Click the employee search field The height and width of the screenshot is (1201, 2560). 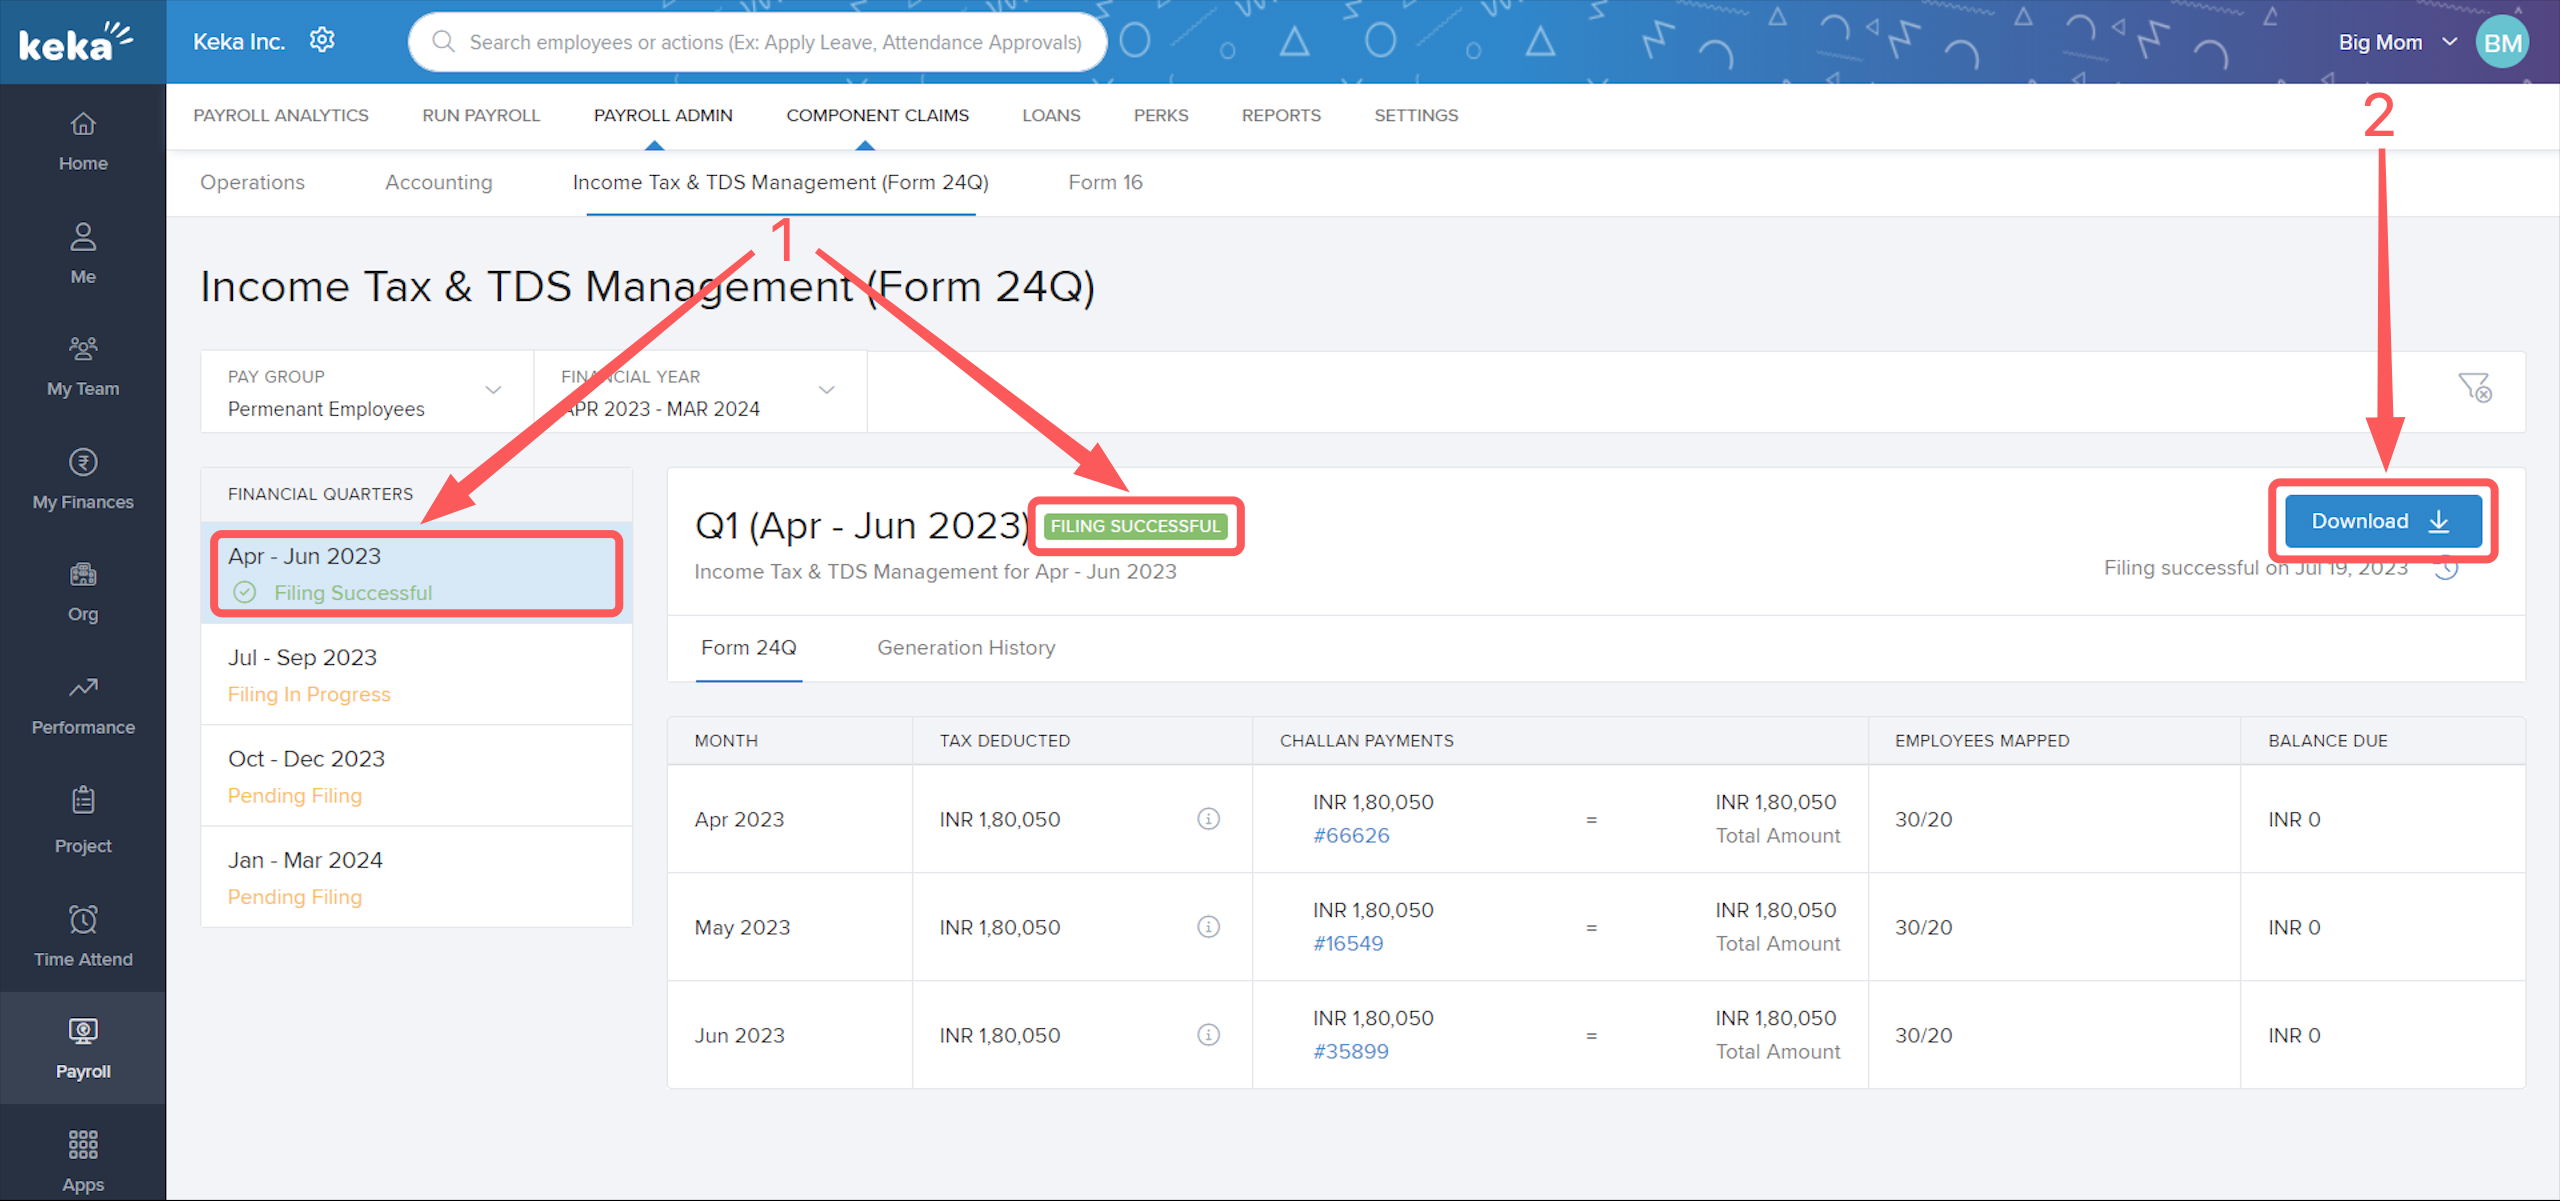[x=760, y=42]
